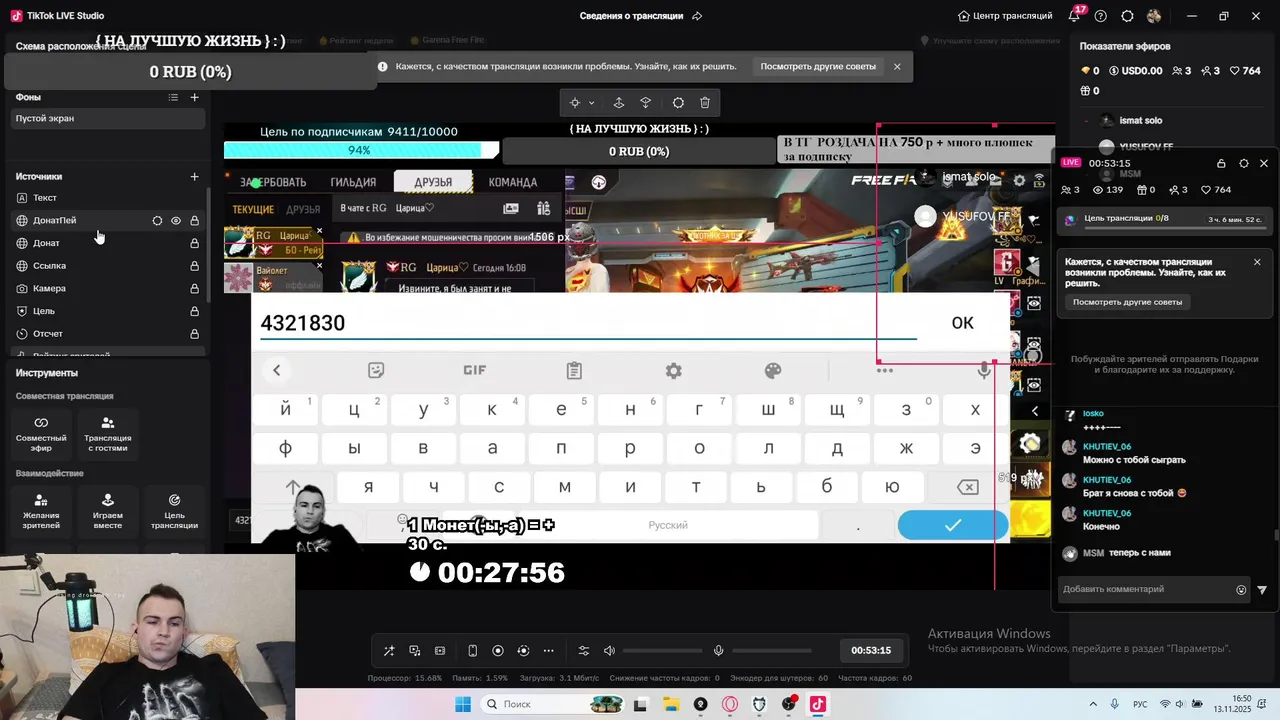The width and height of the screenshot is (1280, 720).
Task: Open Совместный эфир tool
Action: coord(41,433)
